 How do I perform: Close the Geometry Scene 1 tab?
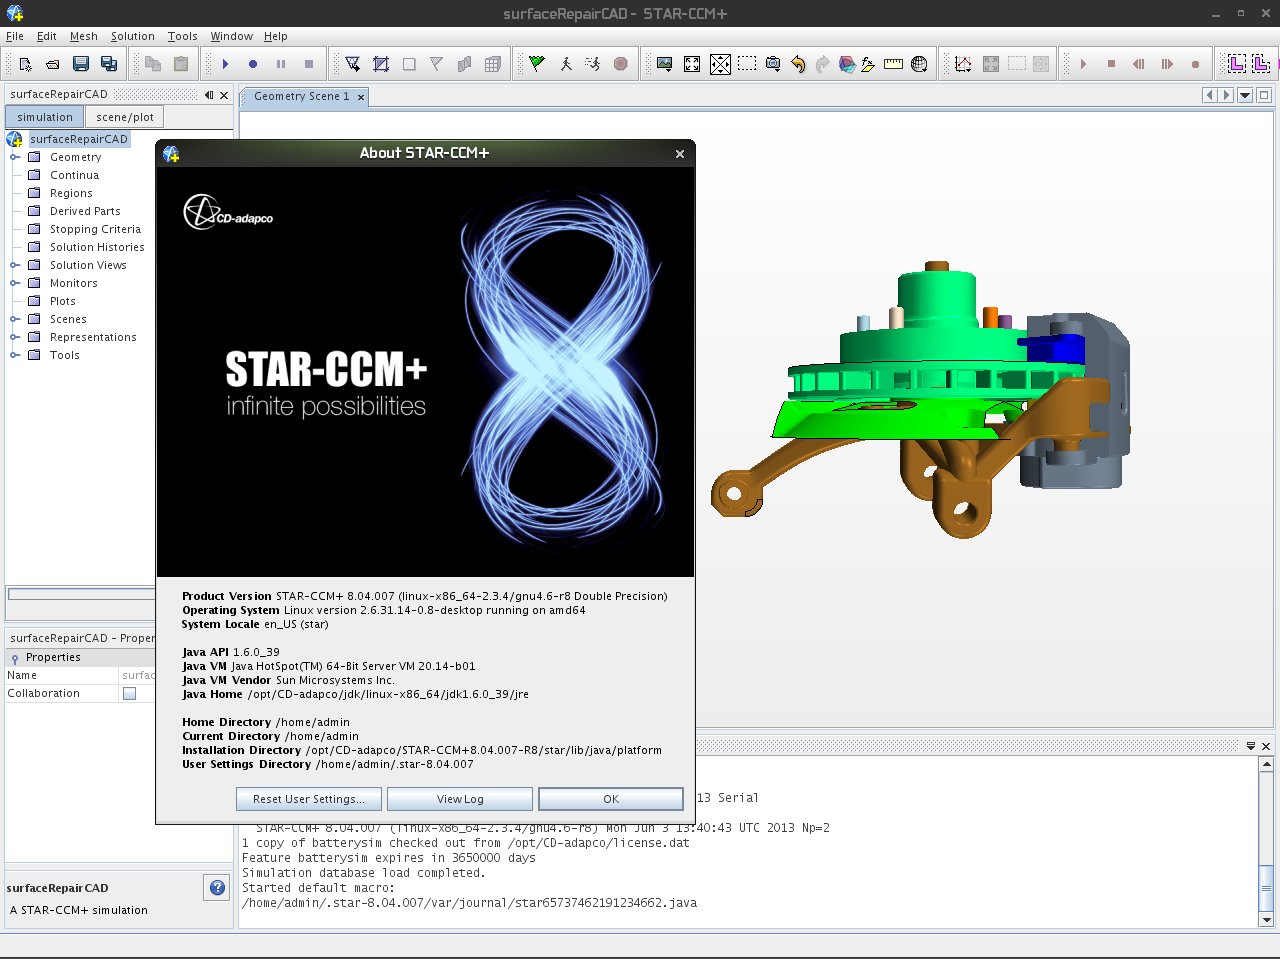[x=361, y=97]
